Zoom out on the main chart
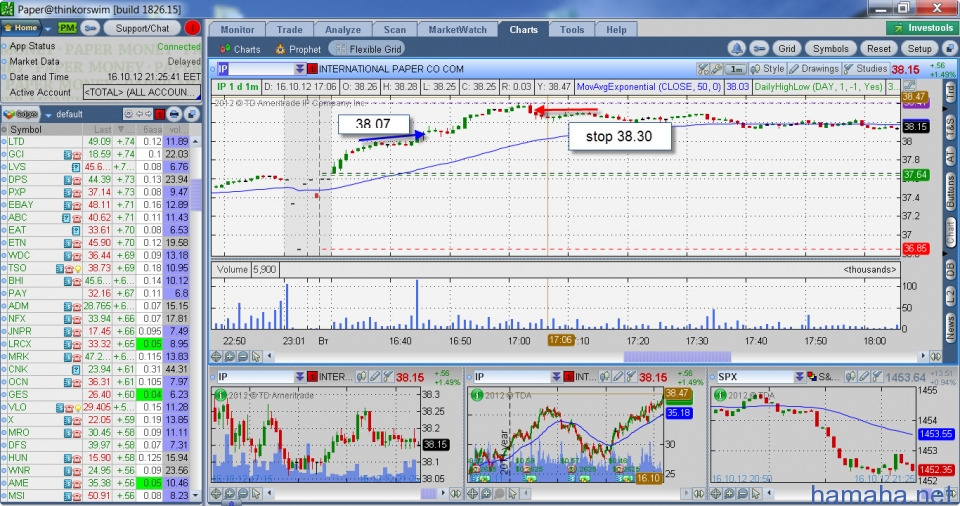Screen dimensions: 960x506 click(x=242, y=356)
